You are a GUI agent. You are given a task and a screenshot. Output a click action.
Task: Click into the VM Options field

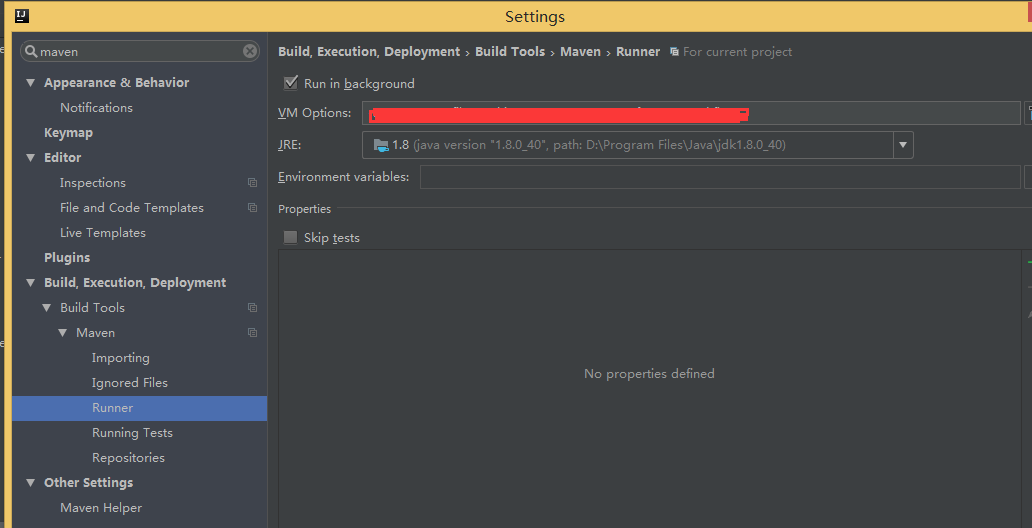[691, 113]
